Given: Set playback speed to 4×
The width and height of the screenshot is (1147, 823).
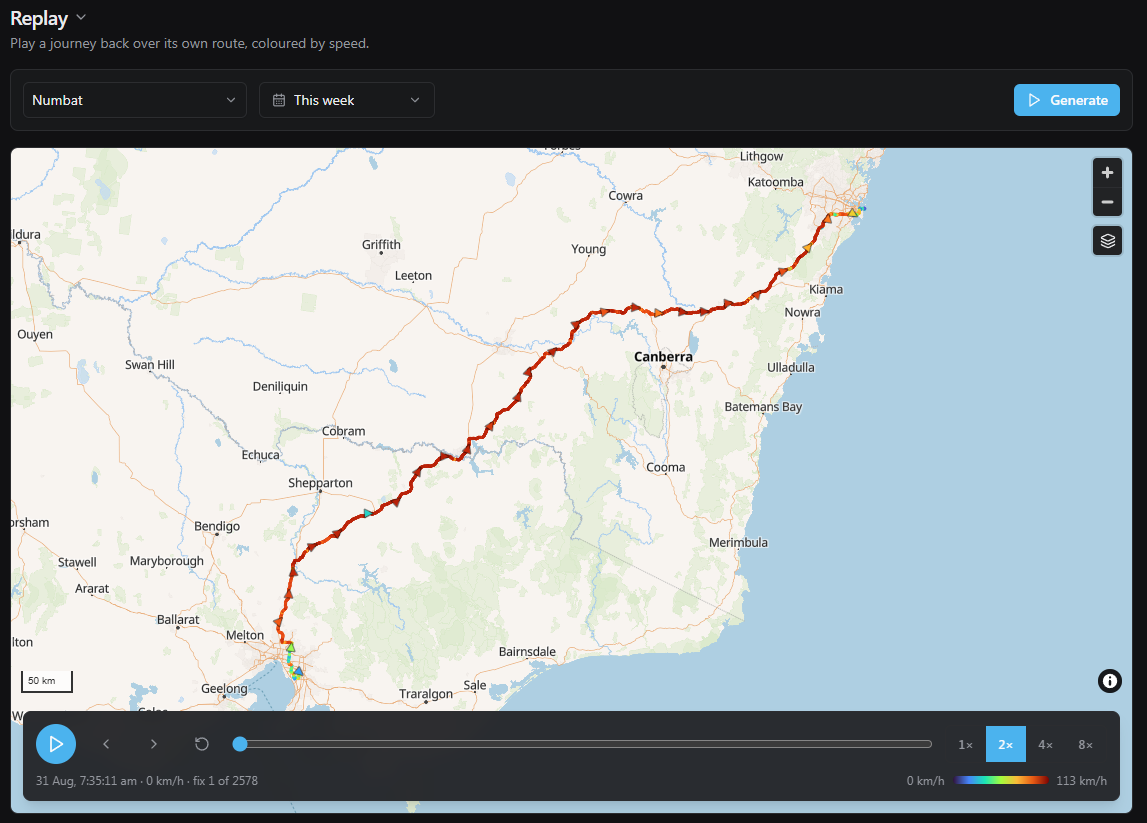Looking at the screenshot, I should click(1045, 745).
